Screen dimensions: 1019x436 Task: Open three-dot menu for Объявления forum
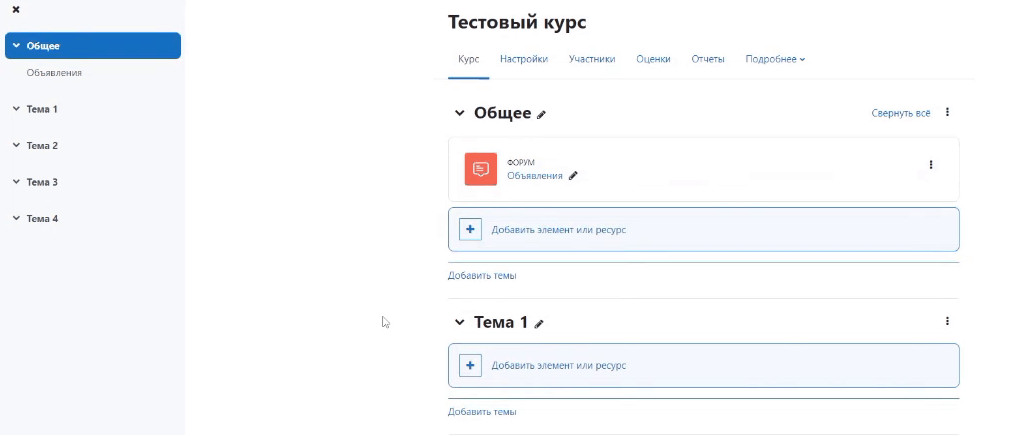931,165
